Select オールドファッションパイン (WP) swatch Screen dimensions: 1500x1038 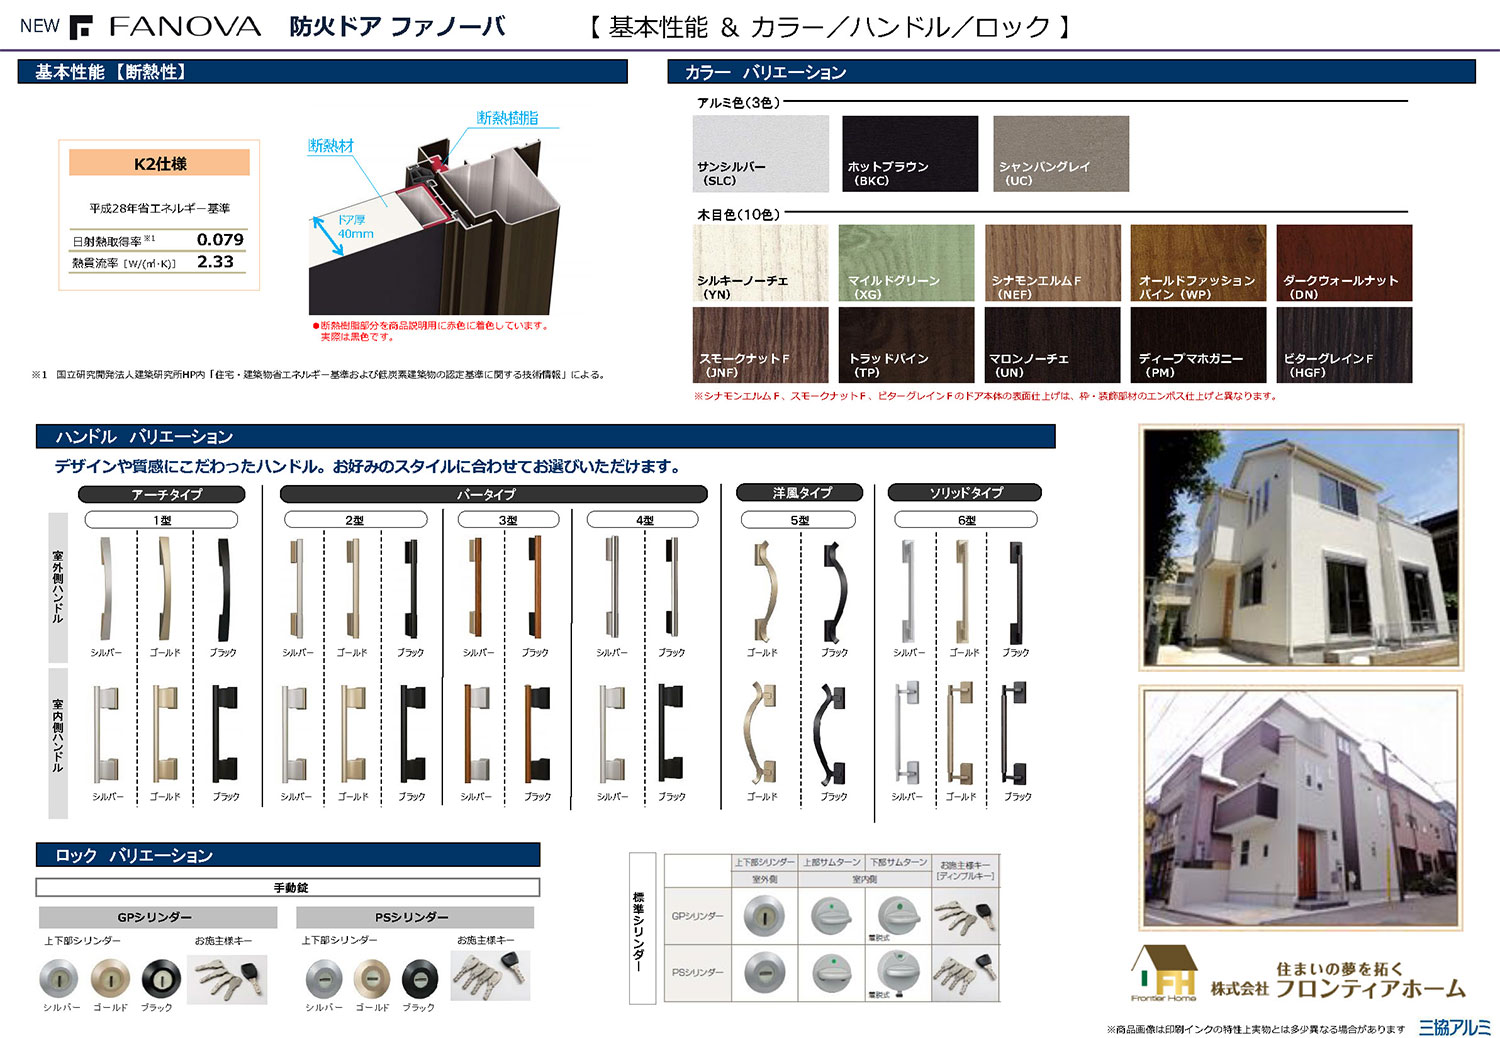[1199, 263]
